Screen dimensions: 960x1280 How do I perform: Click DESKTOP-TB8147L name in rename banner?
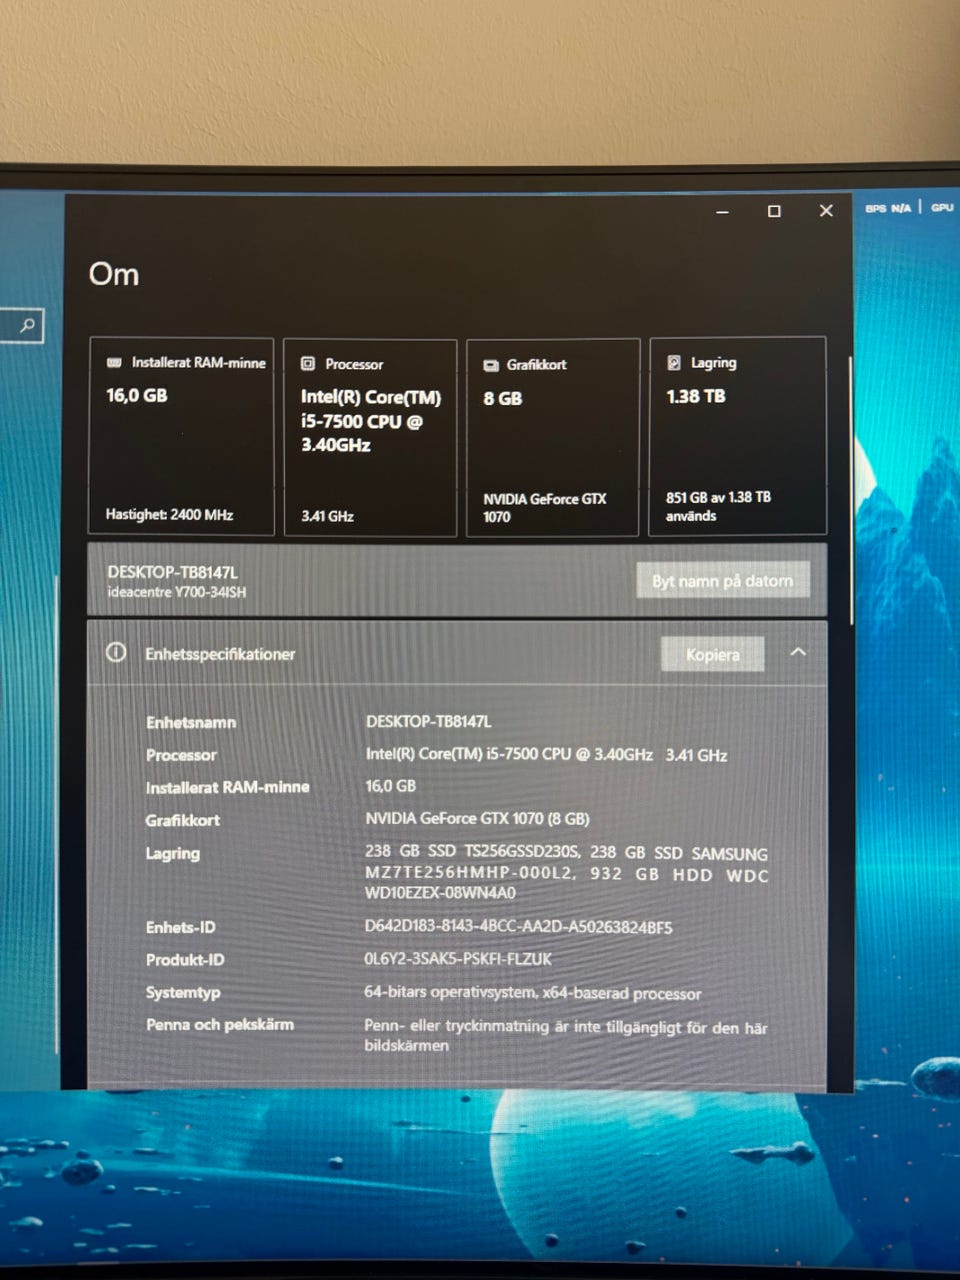click(x=172, y=572)
